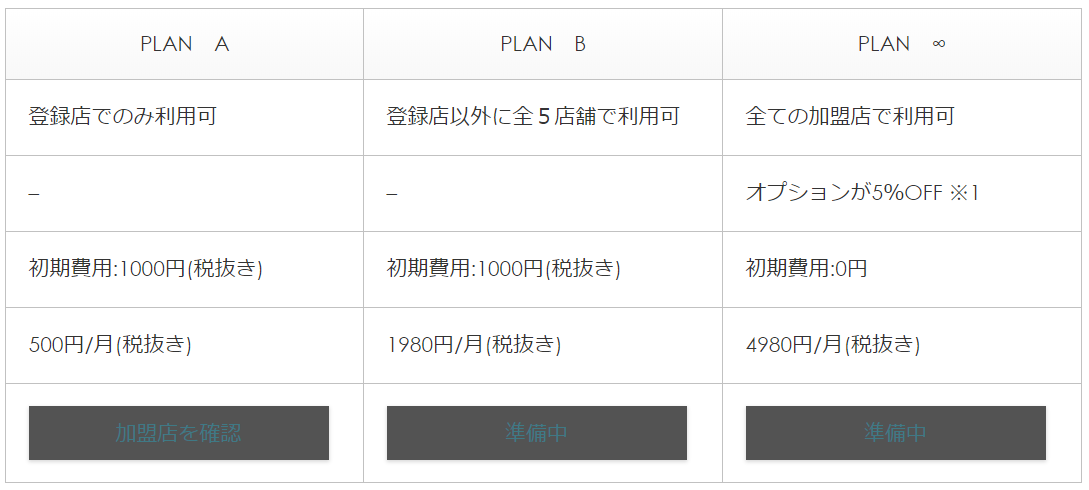
Task: Click PLAN A's 初期費用:1000円(税抜き) cell
Action: (146, 269)
